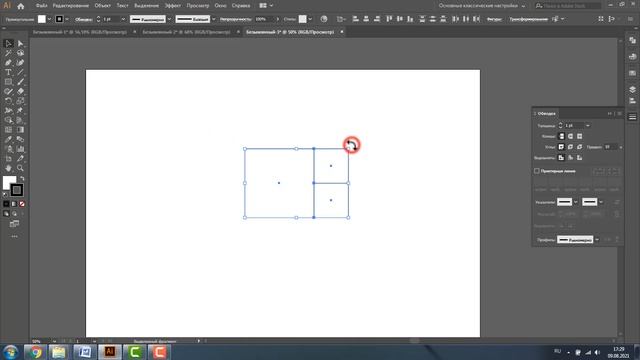Open the Layers panel from right dock

(633, 89)
